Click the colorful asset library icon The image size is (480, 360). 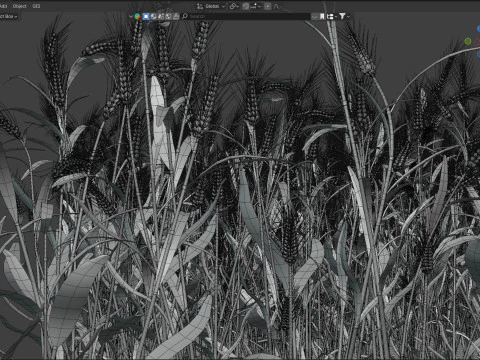tap(137, 16)
